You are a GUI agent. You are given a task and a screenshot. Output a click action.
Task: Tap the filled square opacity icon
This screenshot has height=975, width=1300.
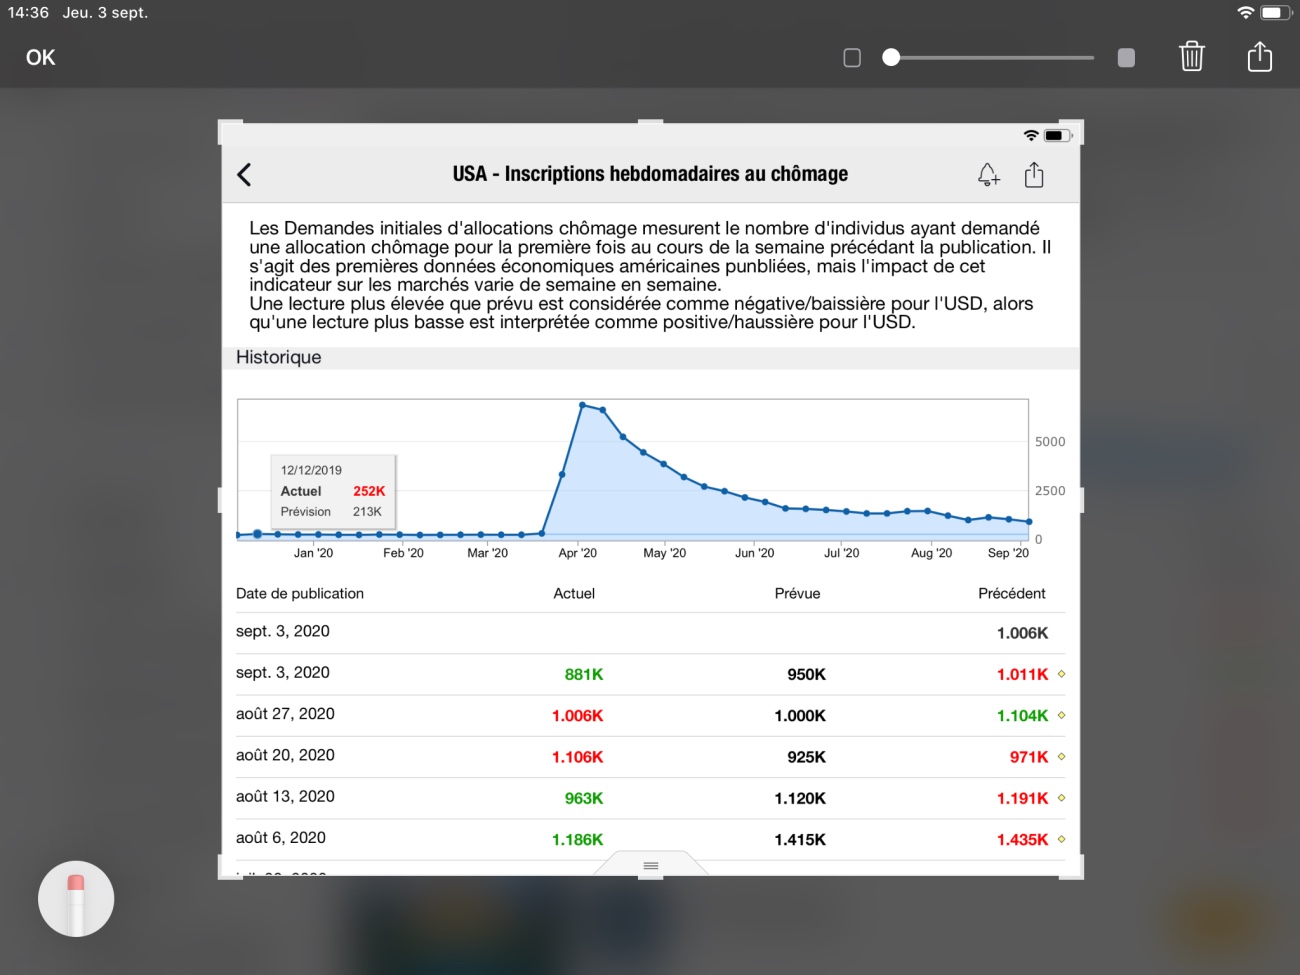1126,58
